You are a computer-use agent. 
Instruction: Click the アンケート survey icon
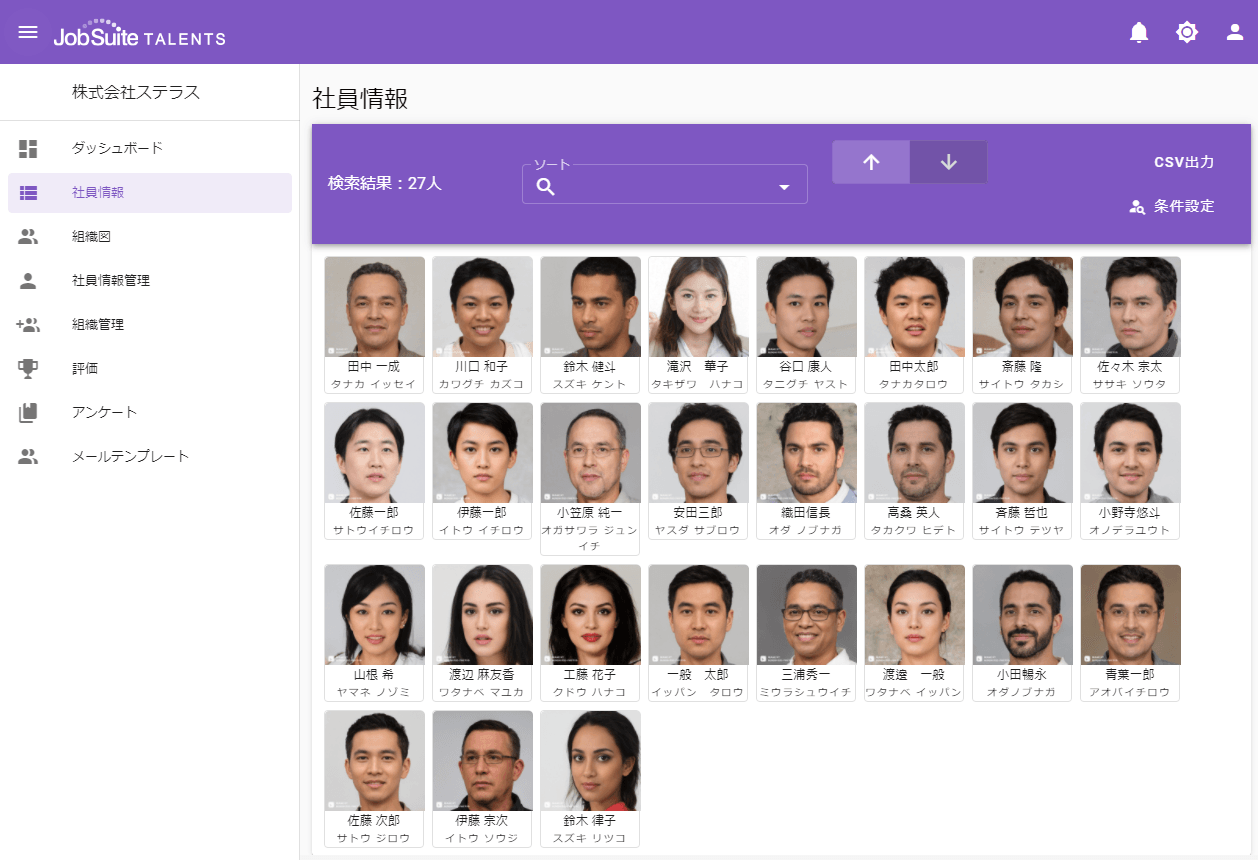point(28,412)
